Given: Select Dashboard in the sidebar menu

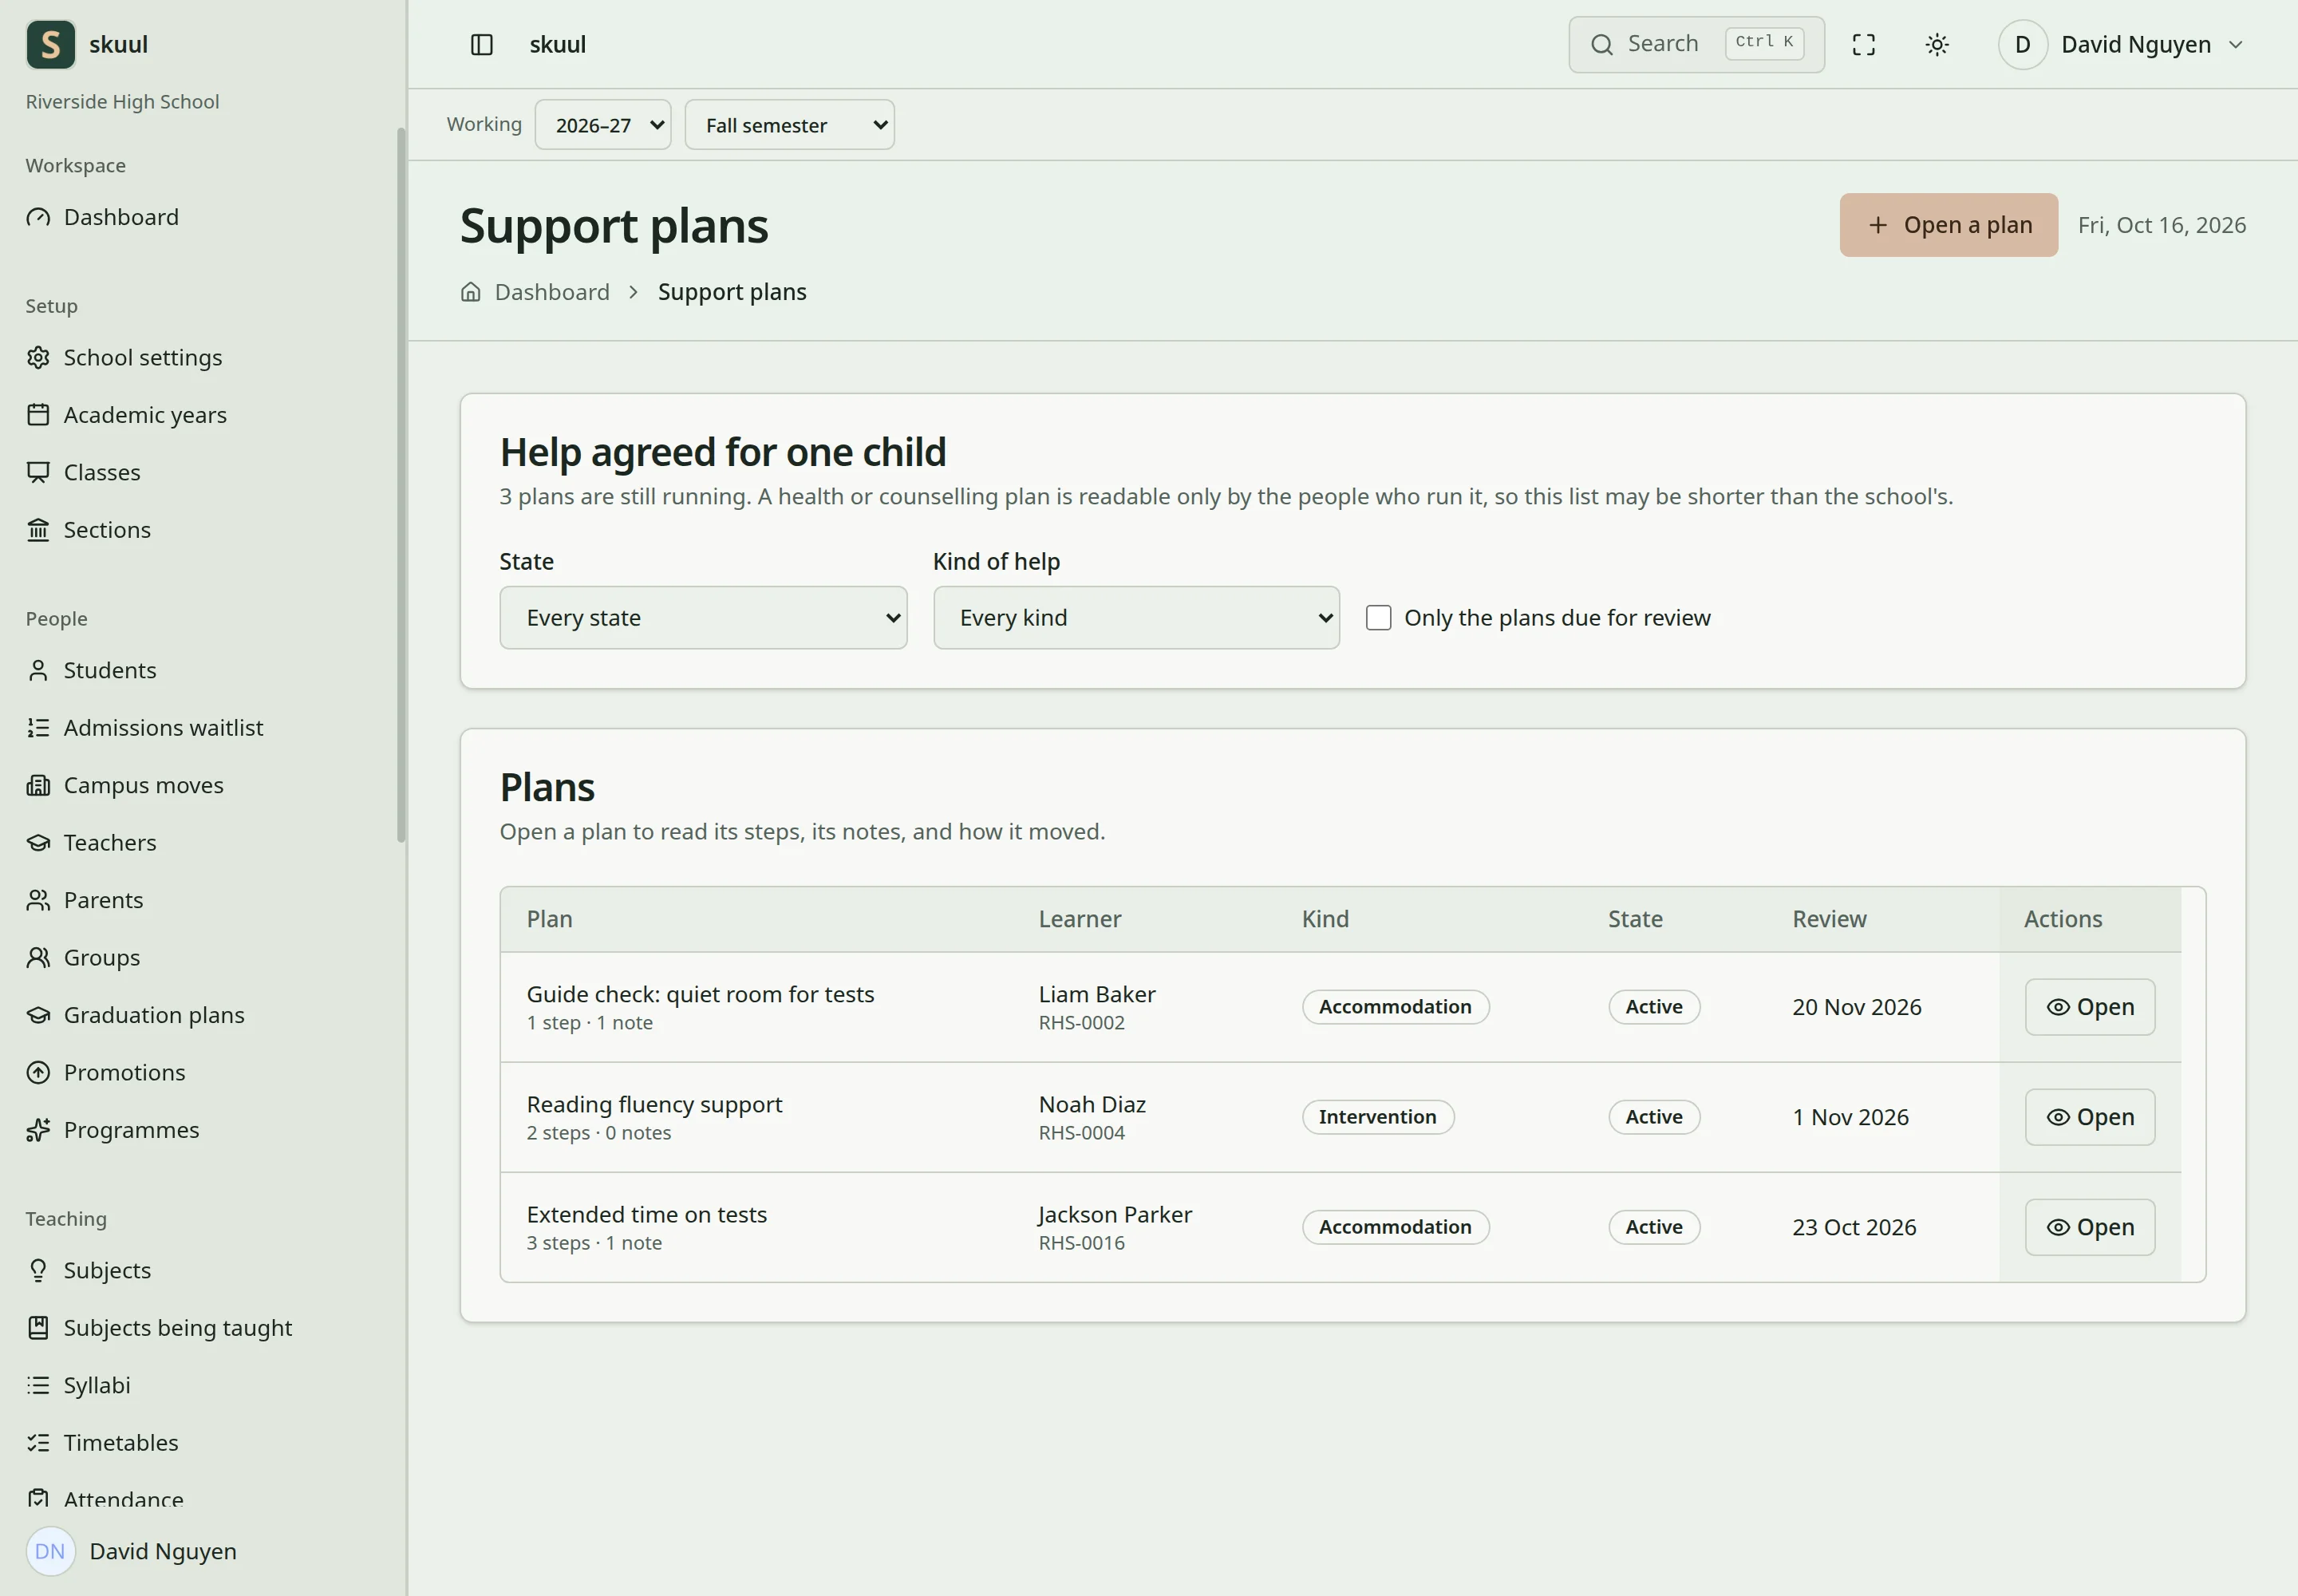Looking at the screenshot, I should click(121, 217).
